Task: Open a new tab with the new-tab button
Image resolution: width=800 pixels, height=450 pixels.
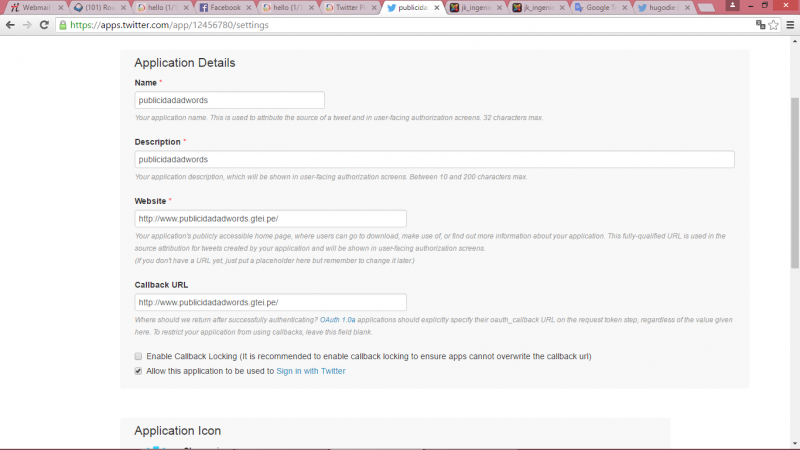Action: tap(706, 8)
